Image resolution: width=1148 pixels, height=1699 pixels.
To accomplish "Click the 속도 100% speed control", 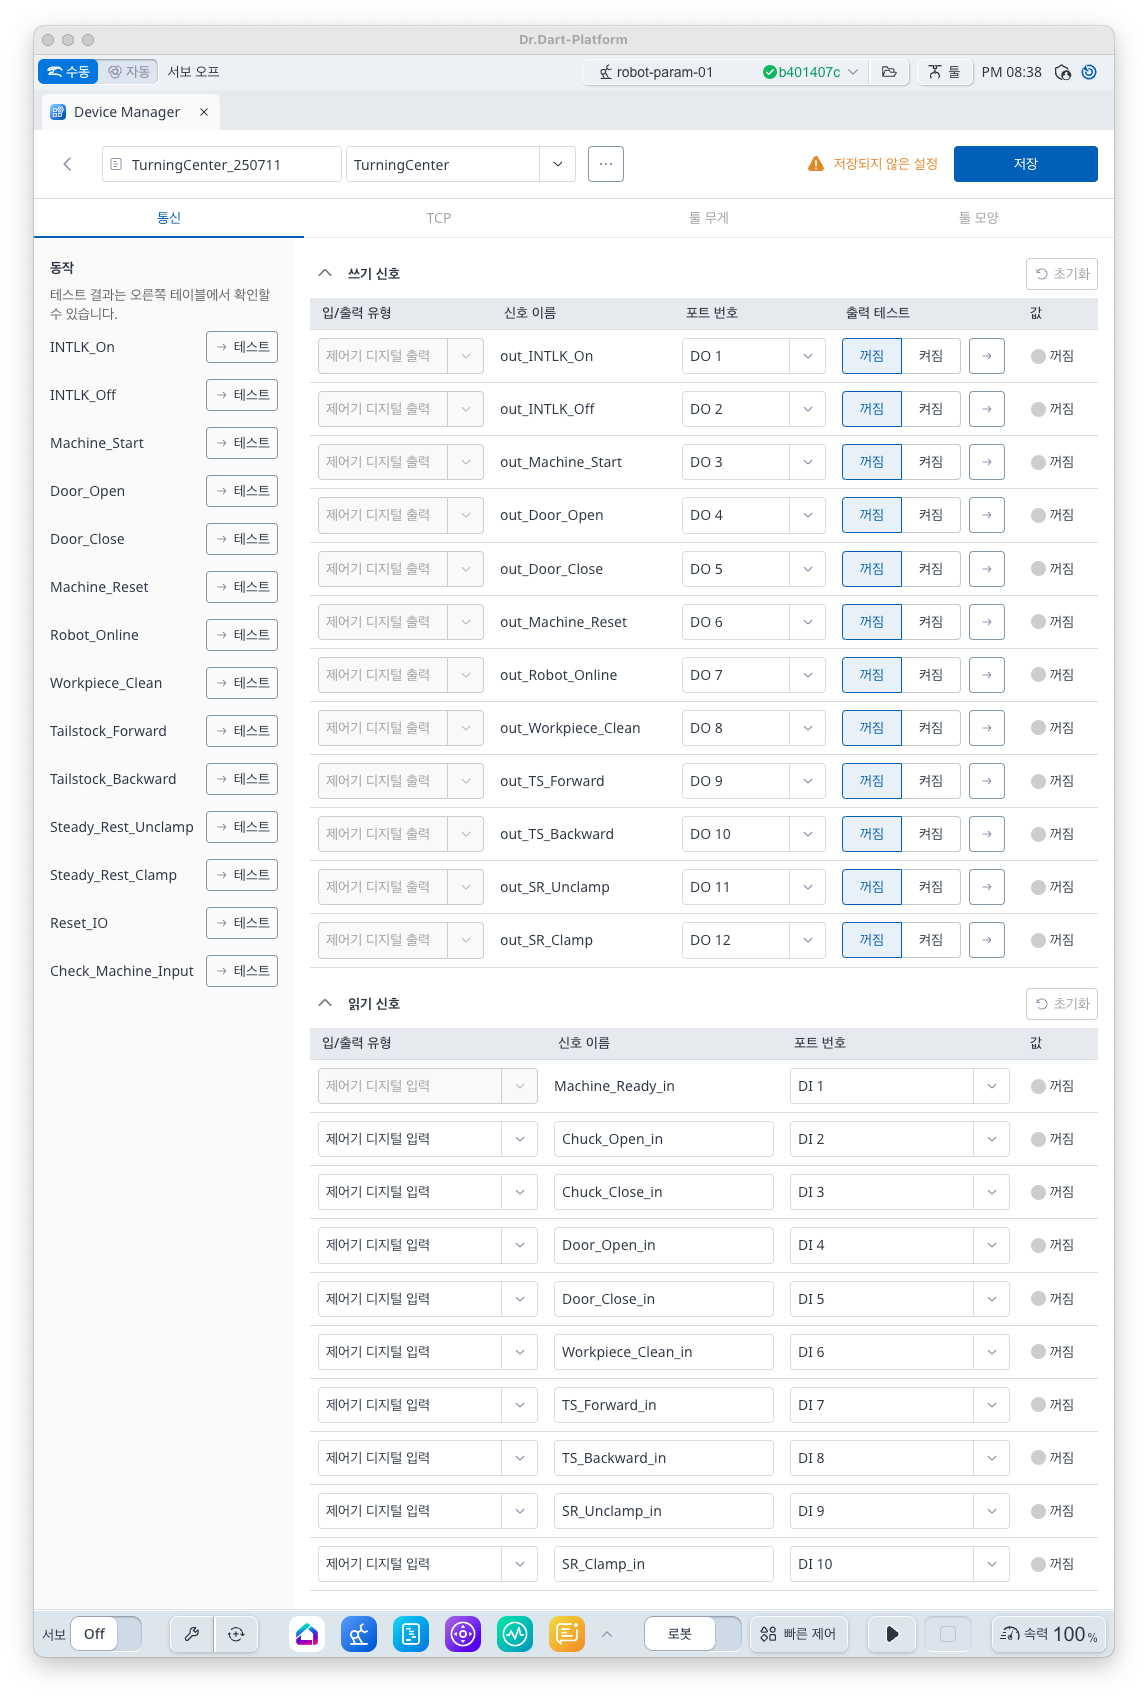I will [1049, 1634].
